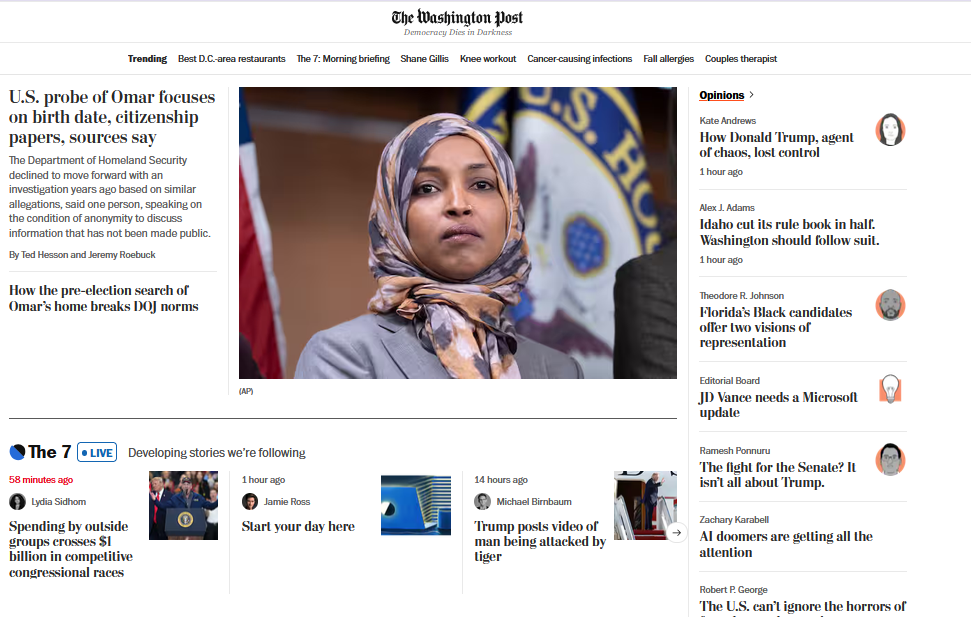Click Theodore R. Johnson portrait icon

pos(890,305)
